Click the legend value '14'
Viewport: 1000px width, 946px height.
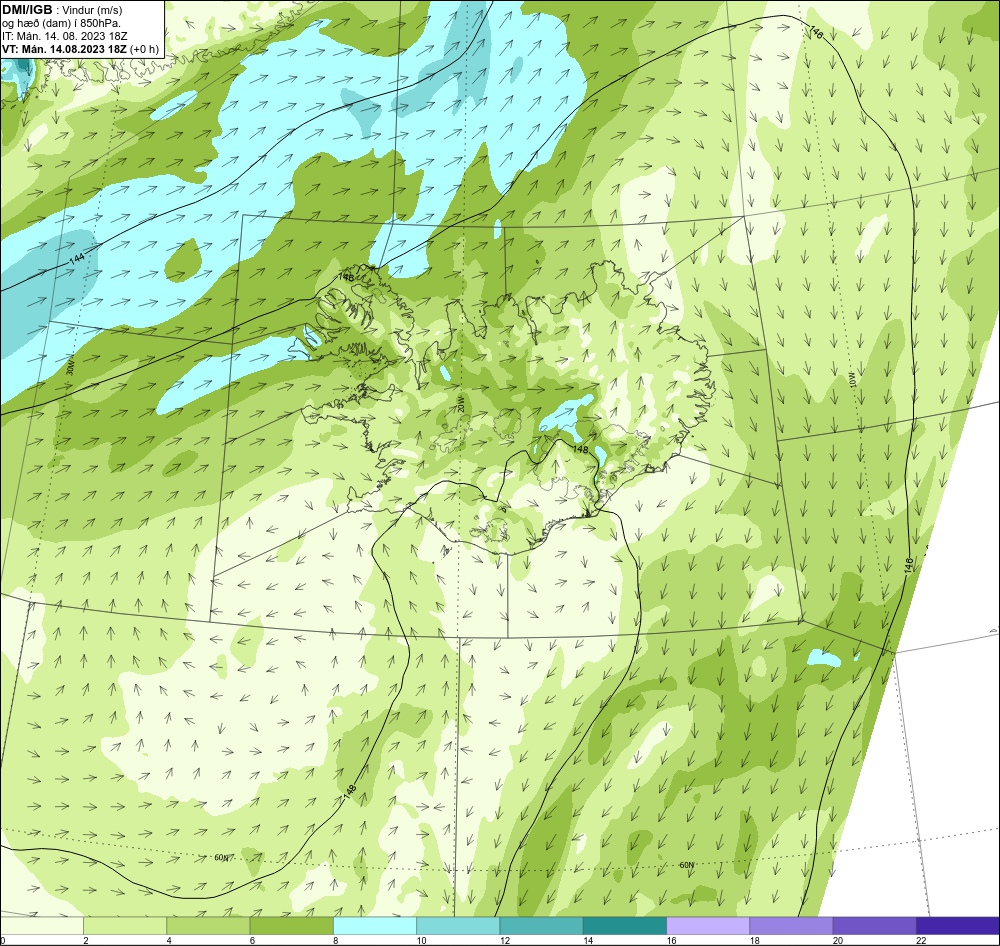tap(588, 940)
